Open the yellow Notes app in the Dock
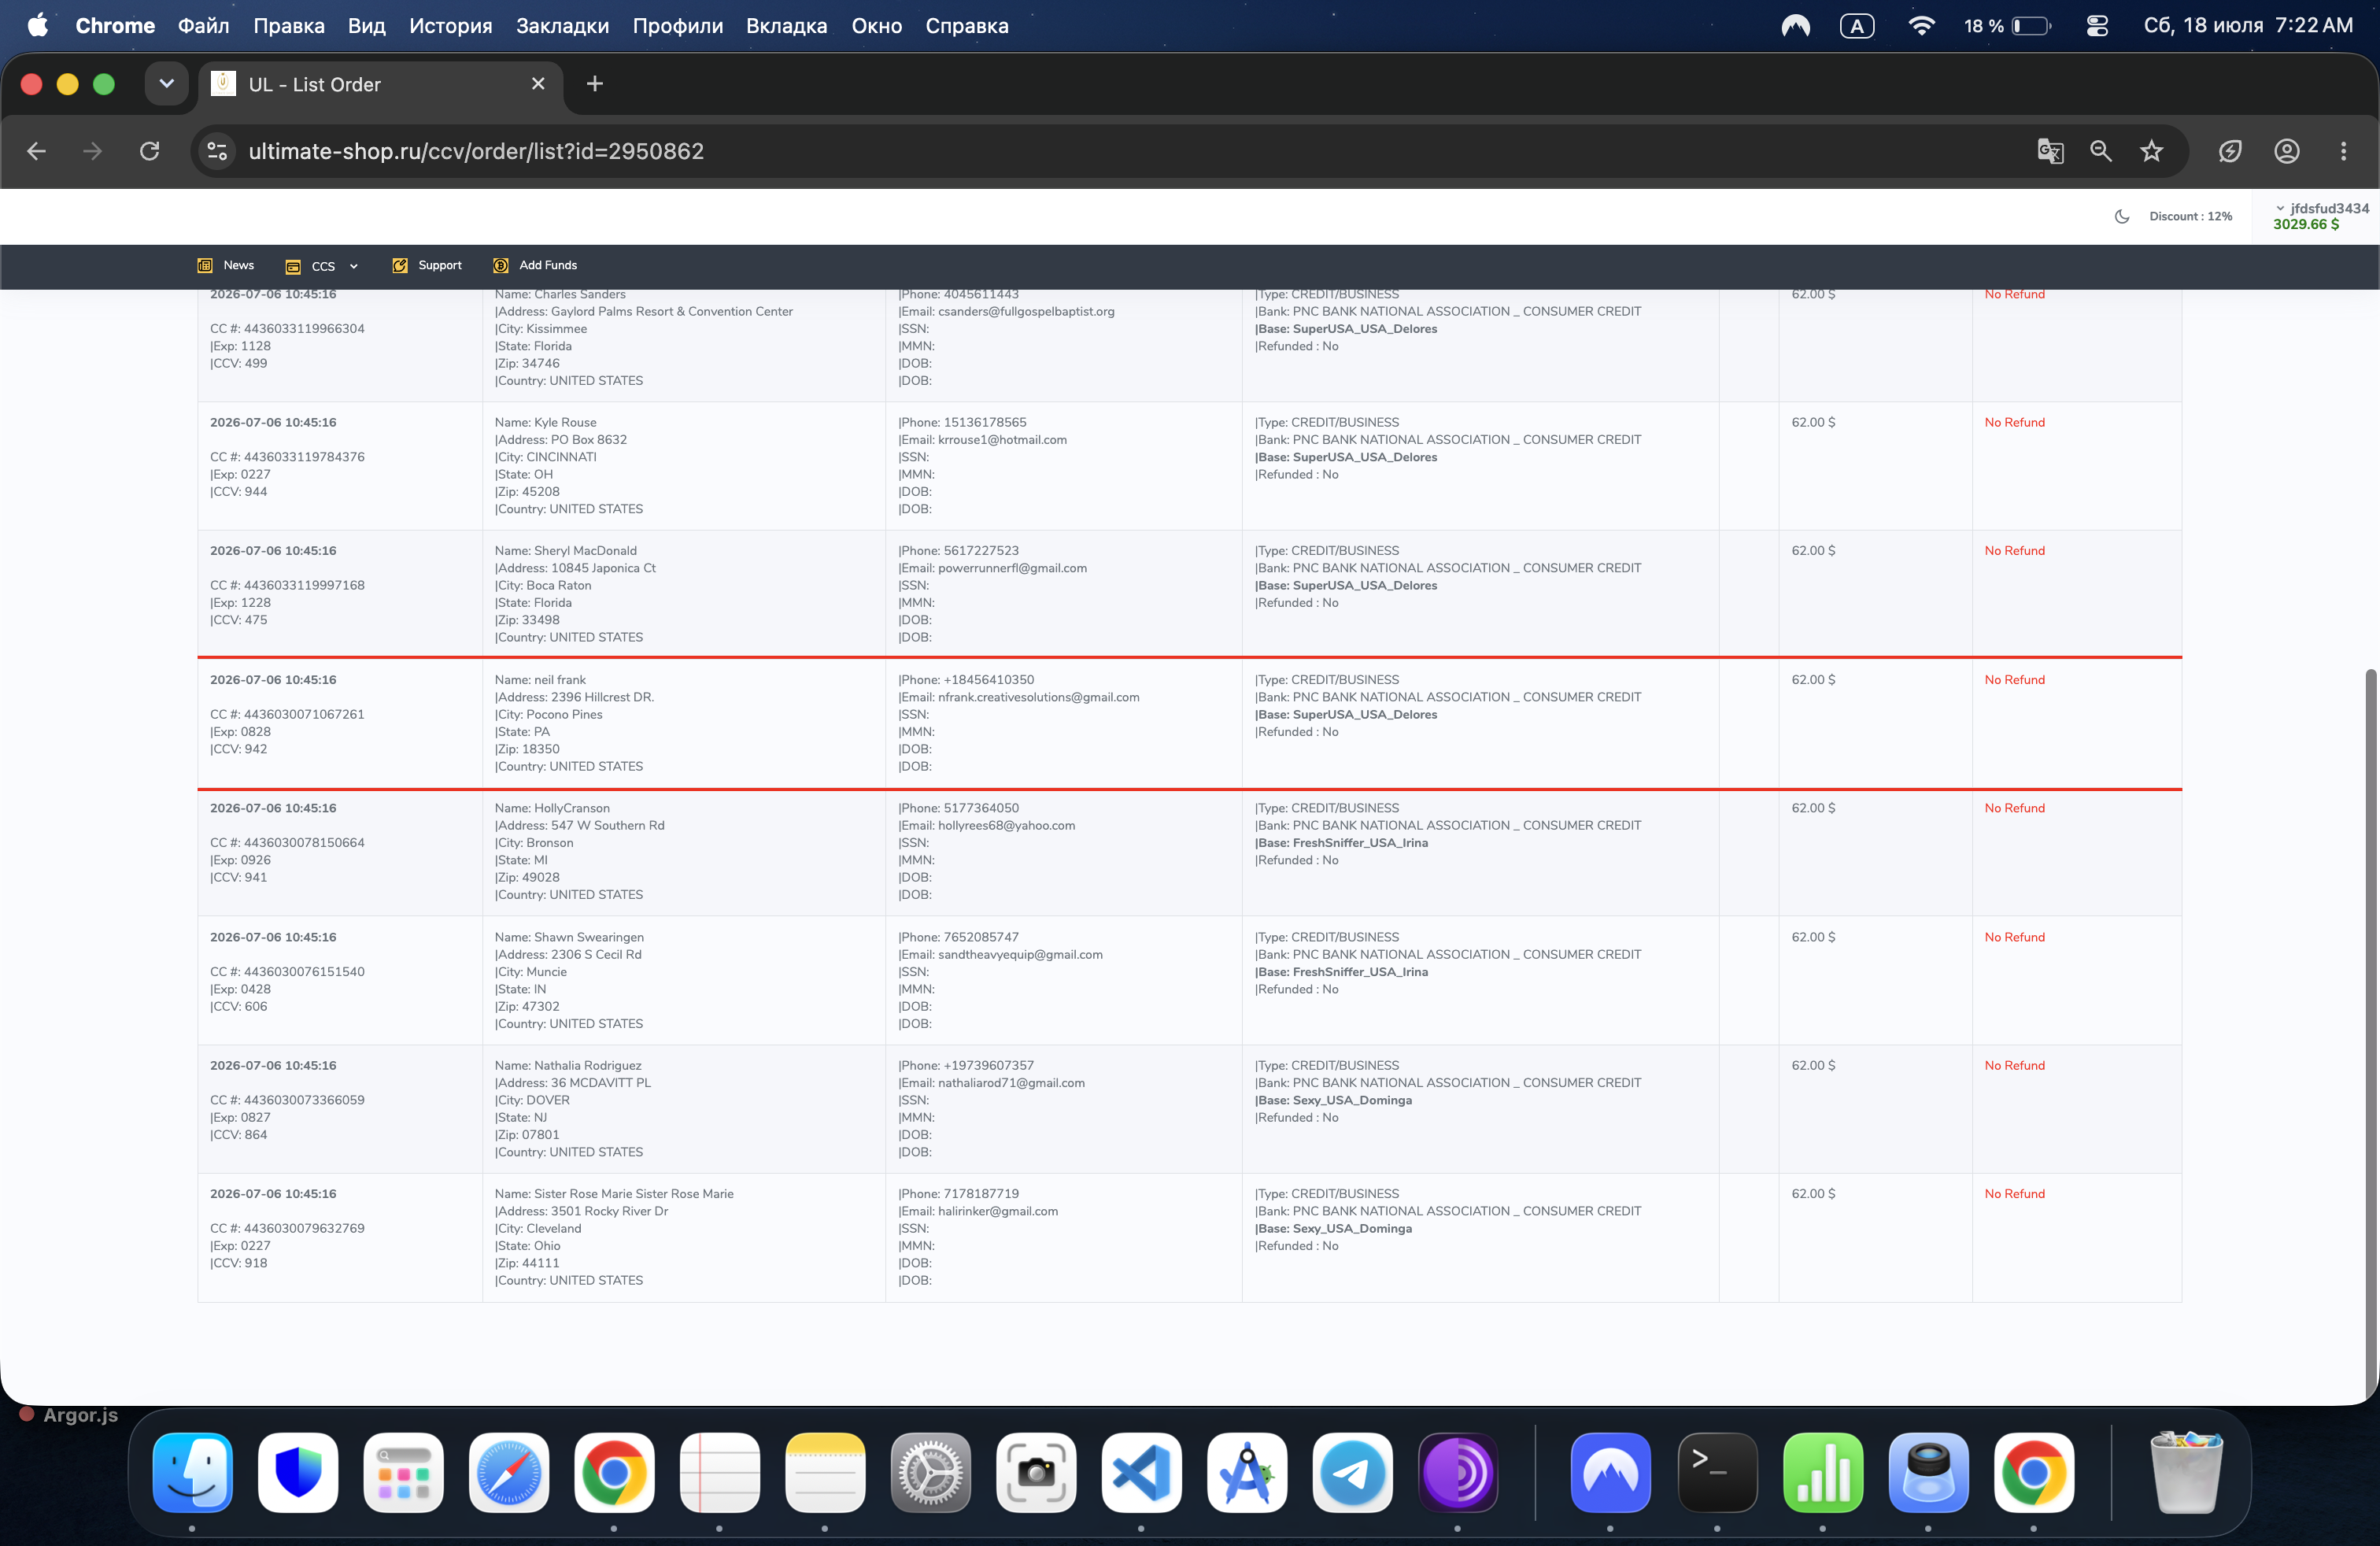The height and width of the screenshot is (1546, 2380). point(825,1472)
